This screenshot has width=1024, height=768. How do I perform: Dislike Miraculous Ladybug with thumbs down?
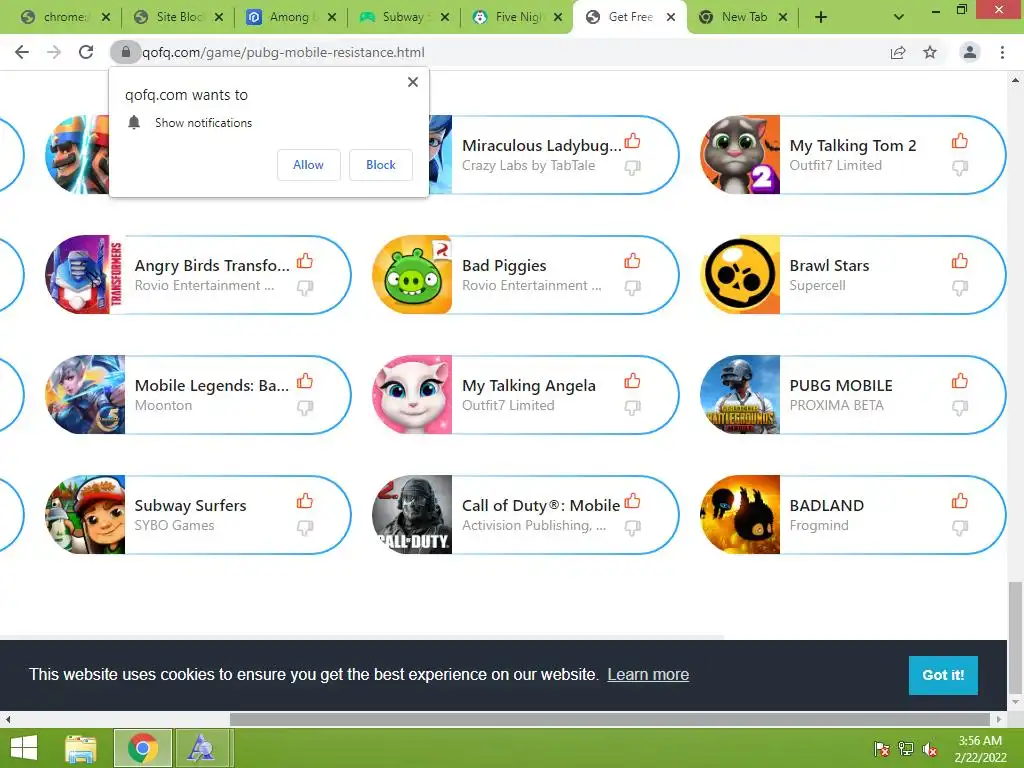click(632, 168)
